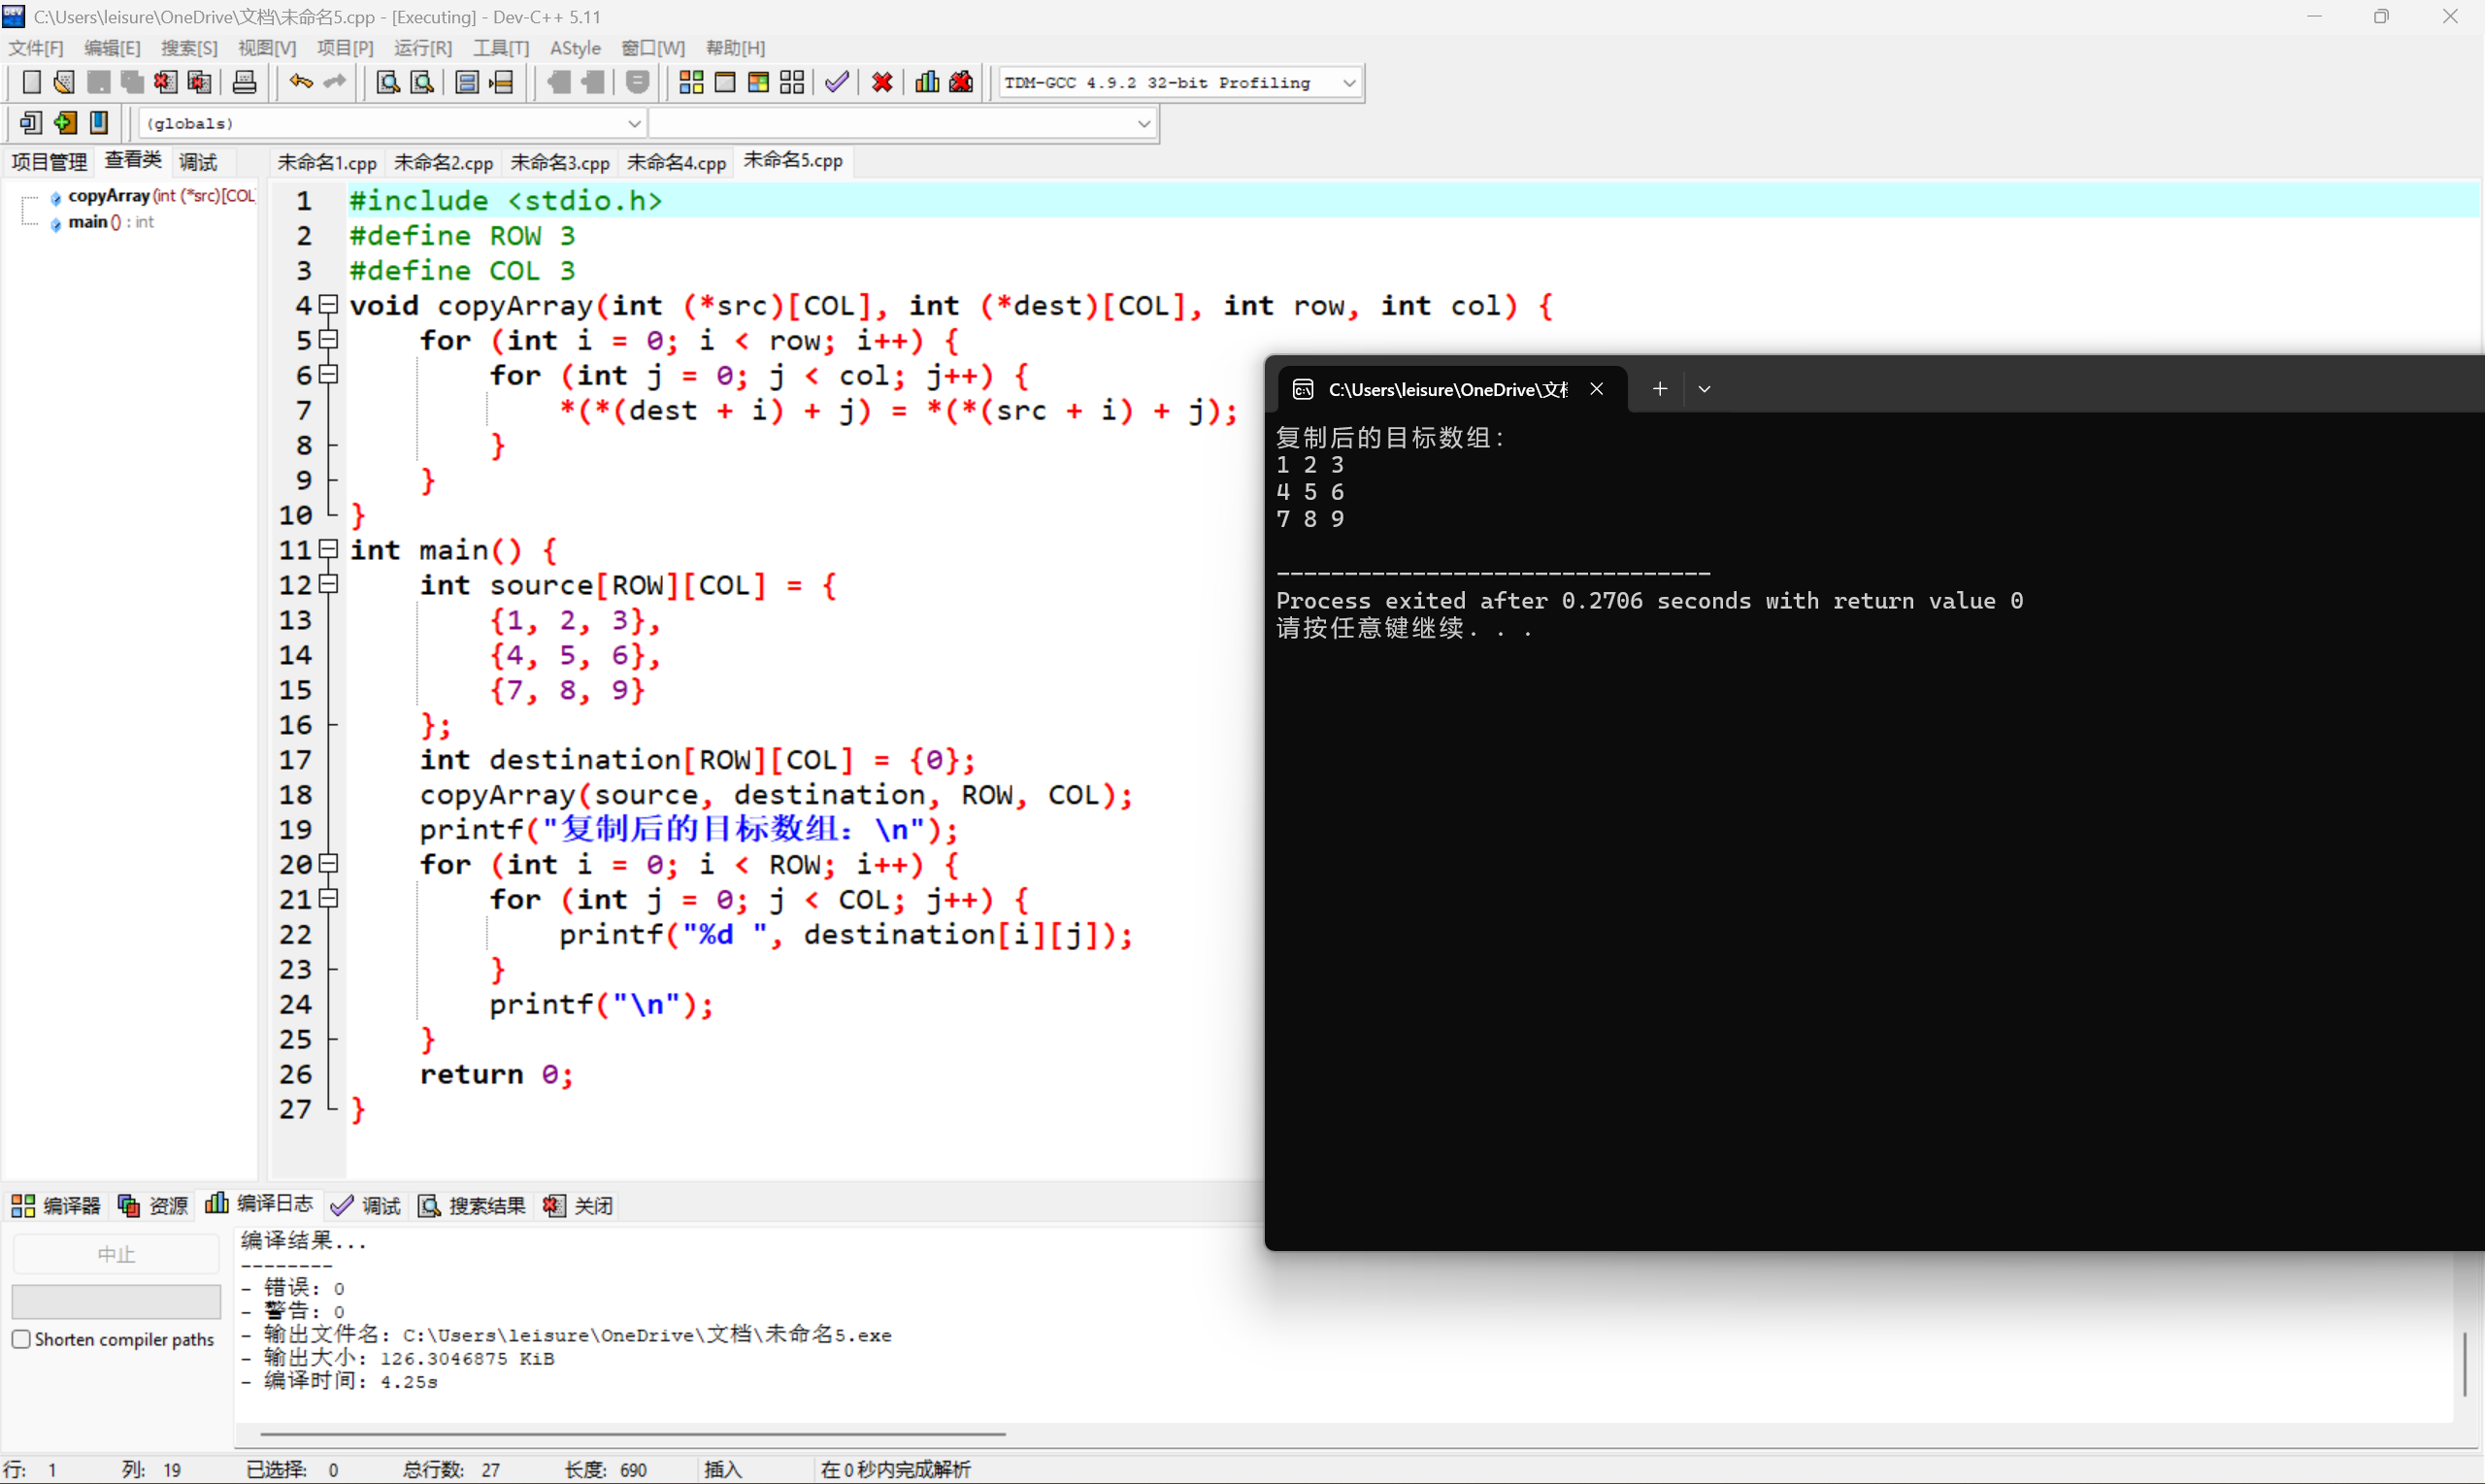Click the 中止 abort button

coord(115,1252)
